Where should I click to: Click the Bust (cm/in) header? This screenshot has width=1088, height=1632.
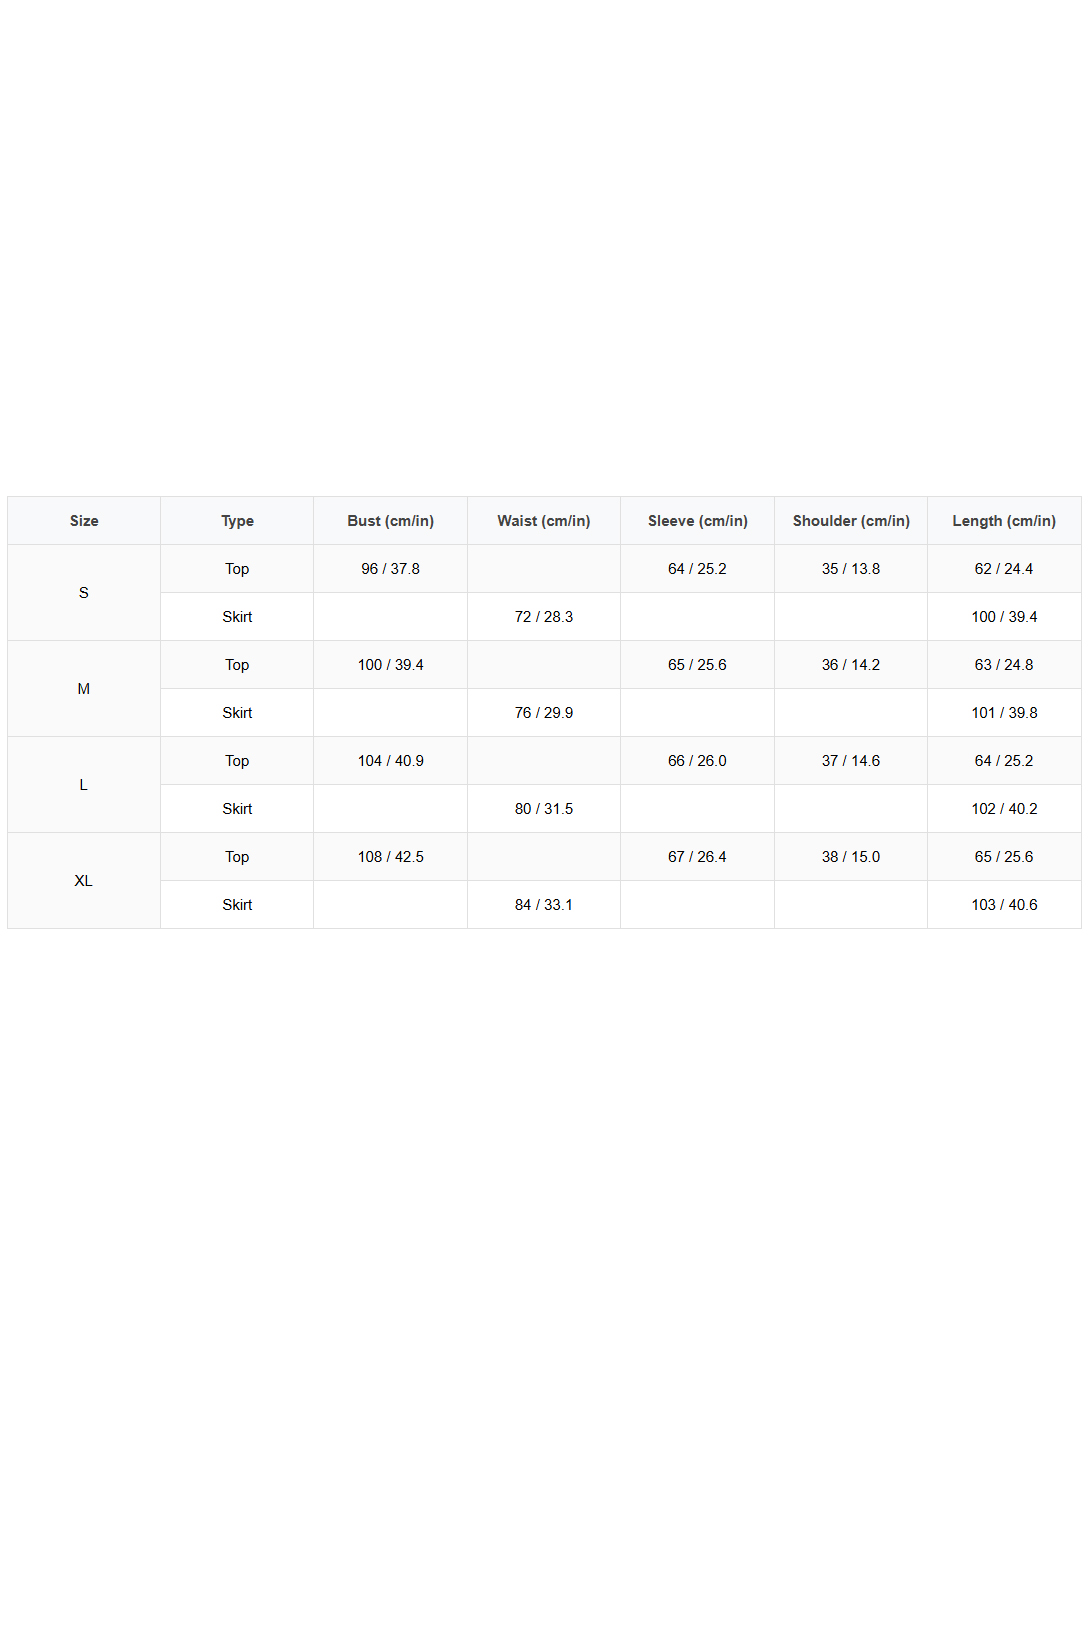click(x=390, y=521)
